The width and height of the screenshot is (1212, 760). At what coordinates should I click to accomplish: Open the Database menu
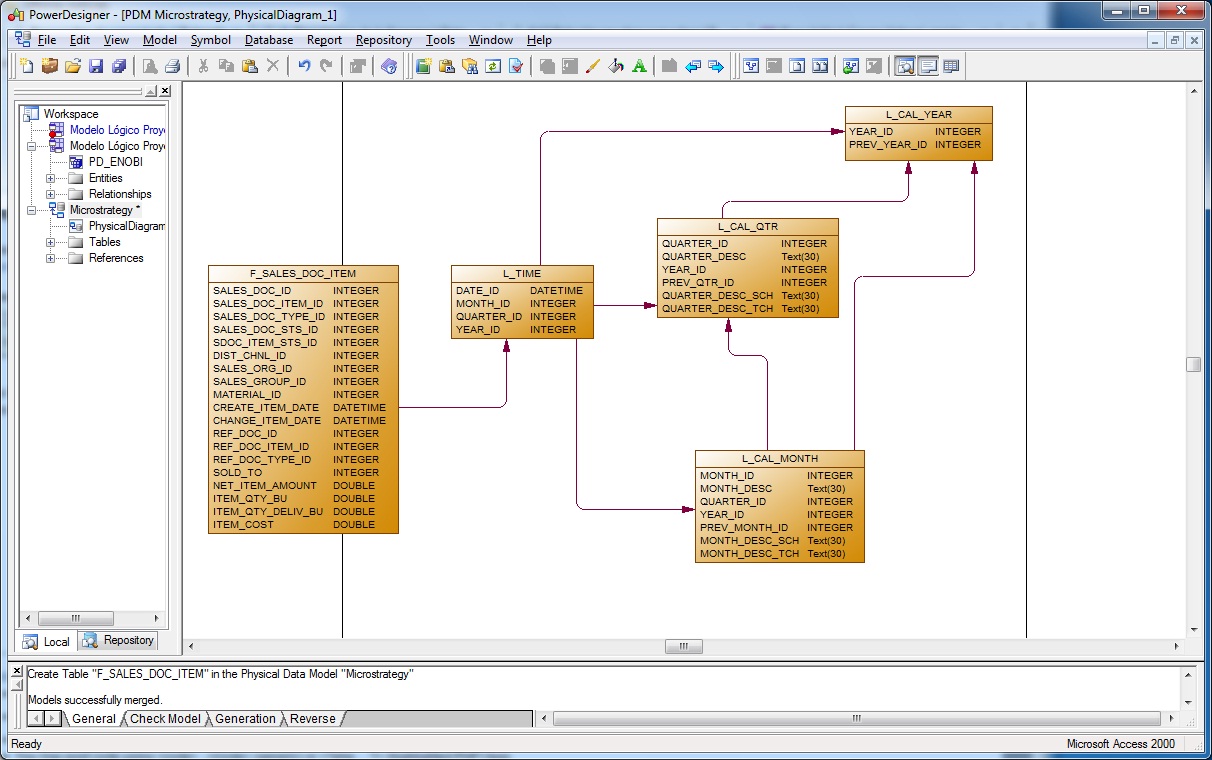269,40
